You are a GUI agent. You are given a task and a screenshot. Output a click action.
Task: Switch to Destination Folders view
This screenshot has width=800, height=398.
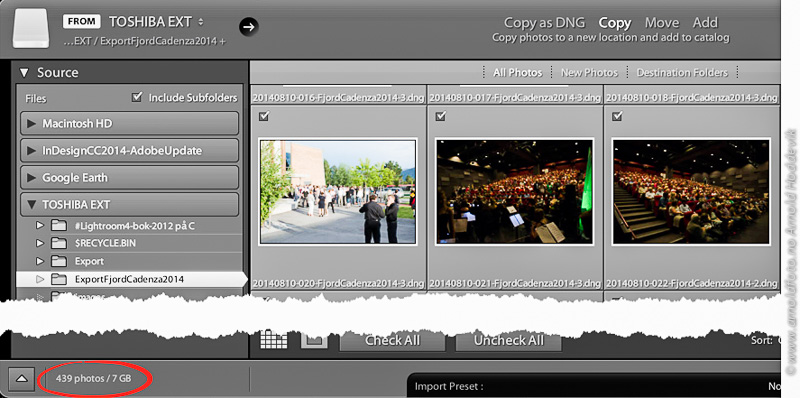pos(682,72)
